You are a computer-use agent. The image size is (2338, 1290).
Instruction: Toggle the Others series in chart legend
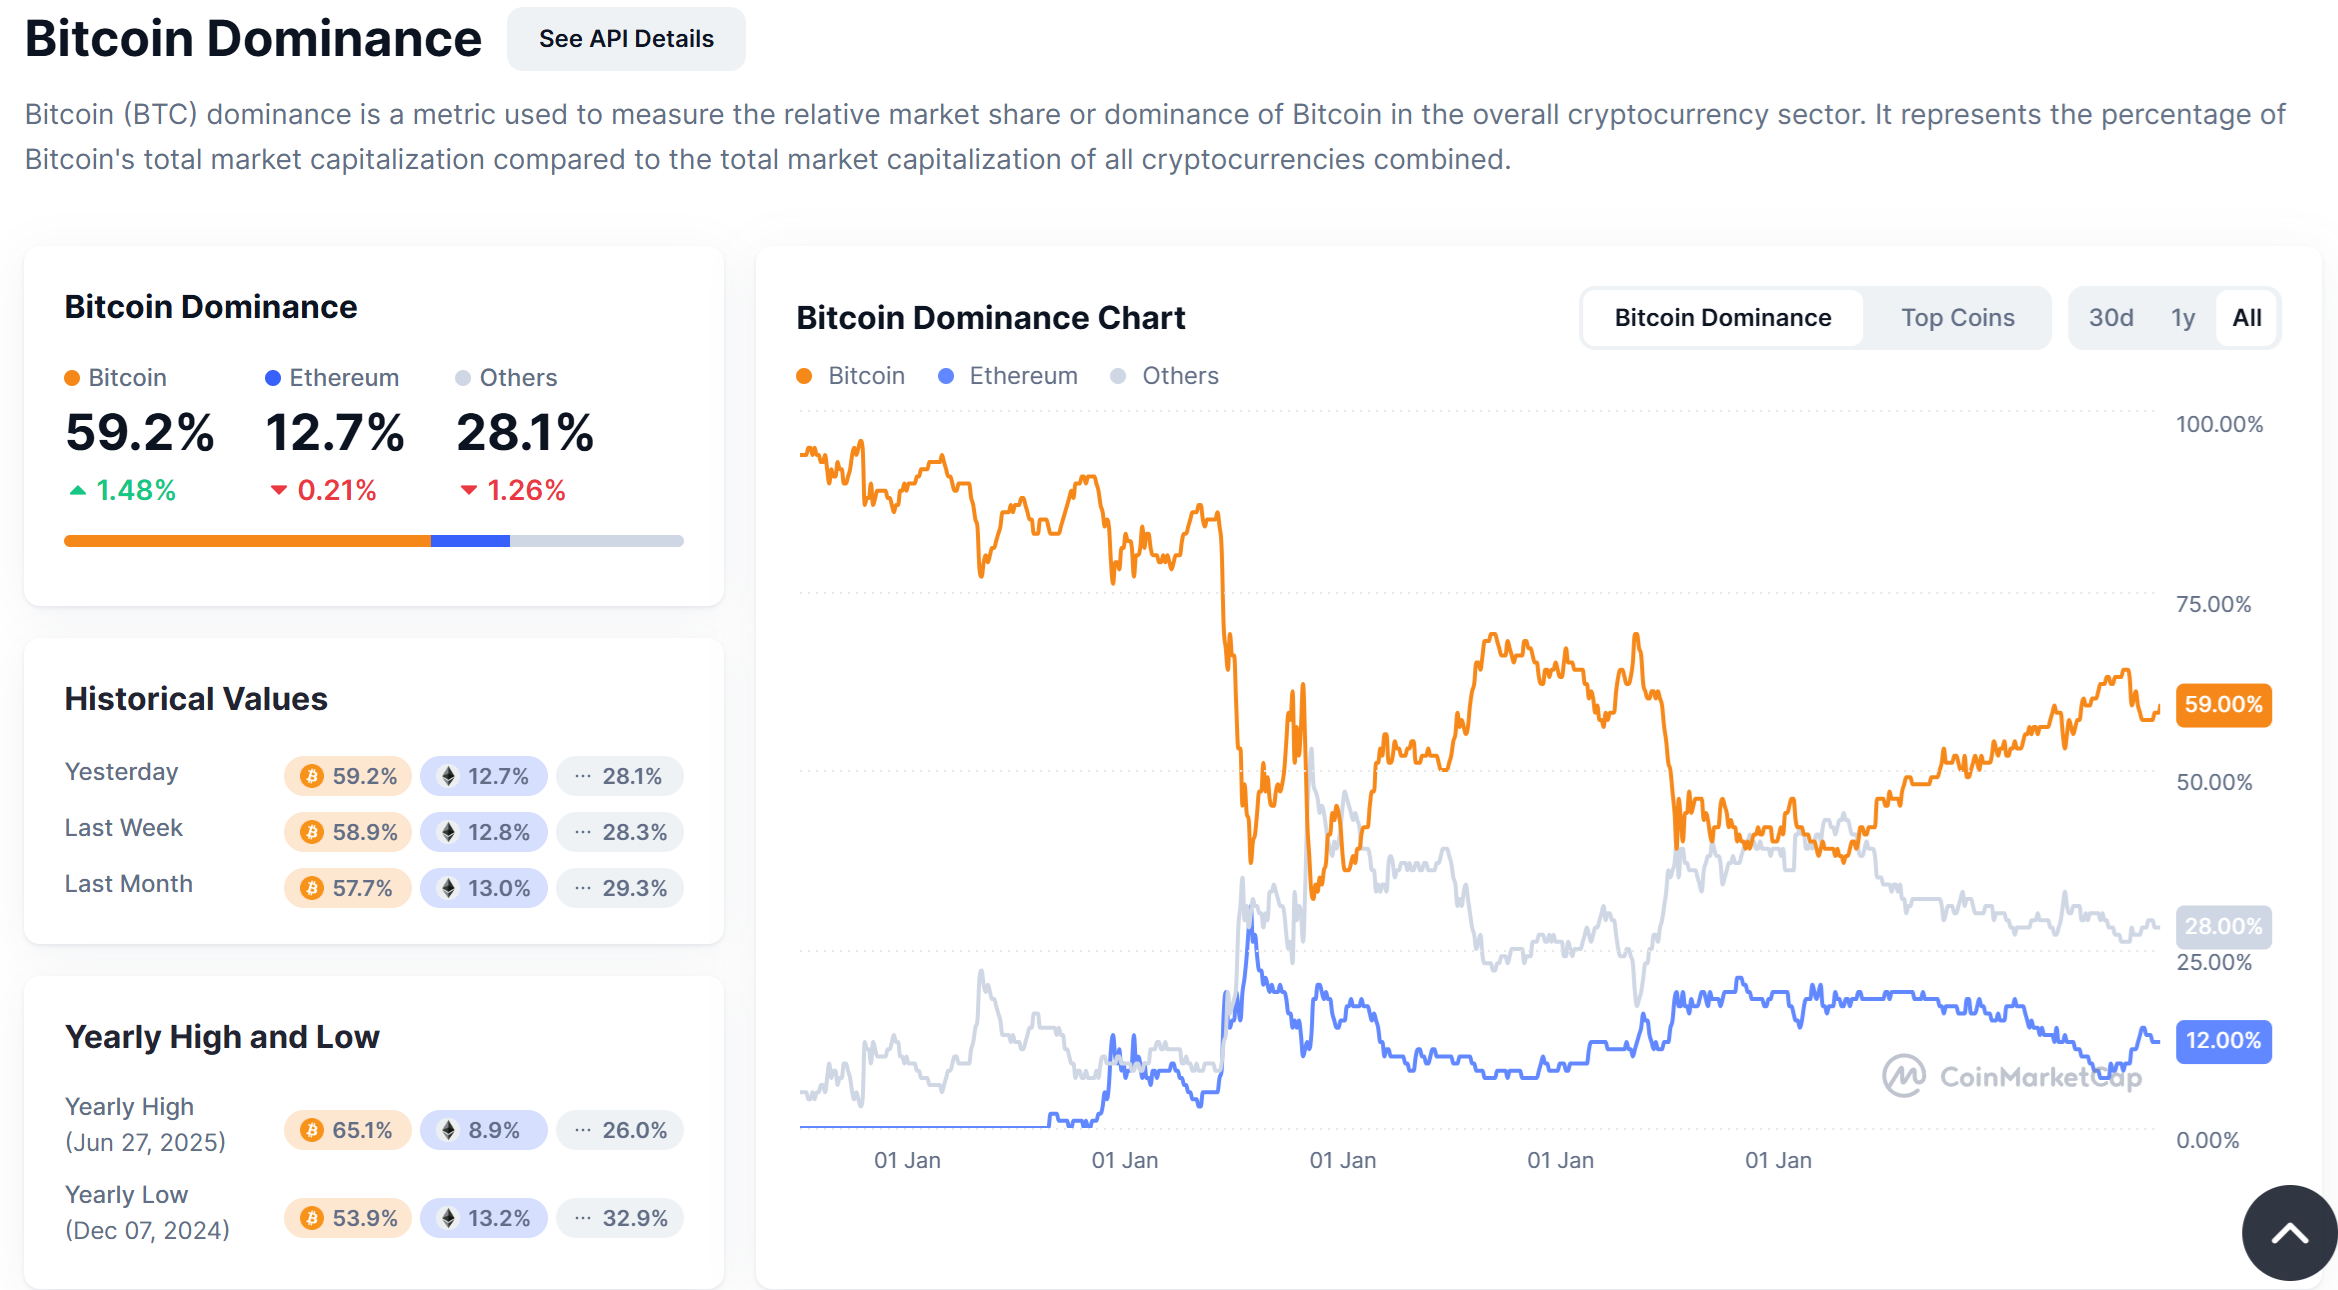pos(1165,376)
